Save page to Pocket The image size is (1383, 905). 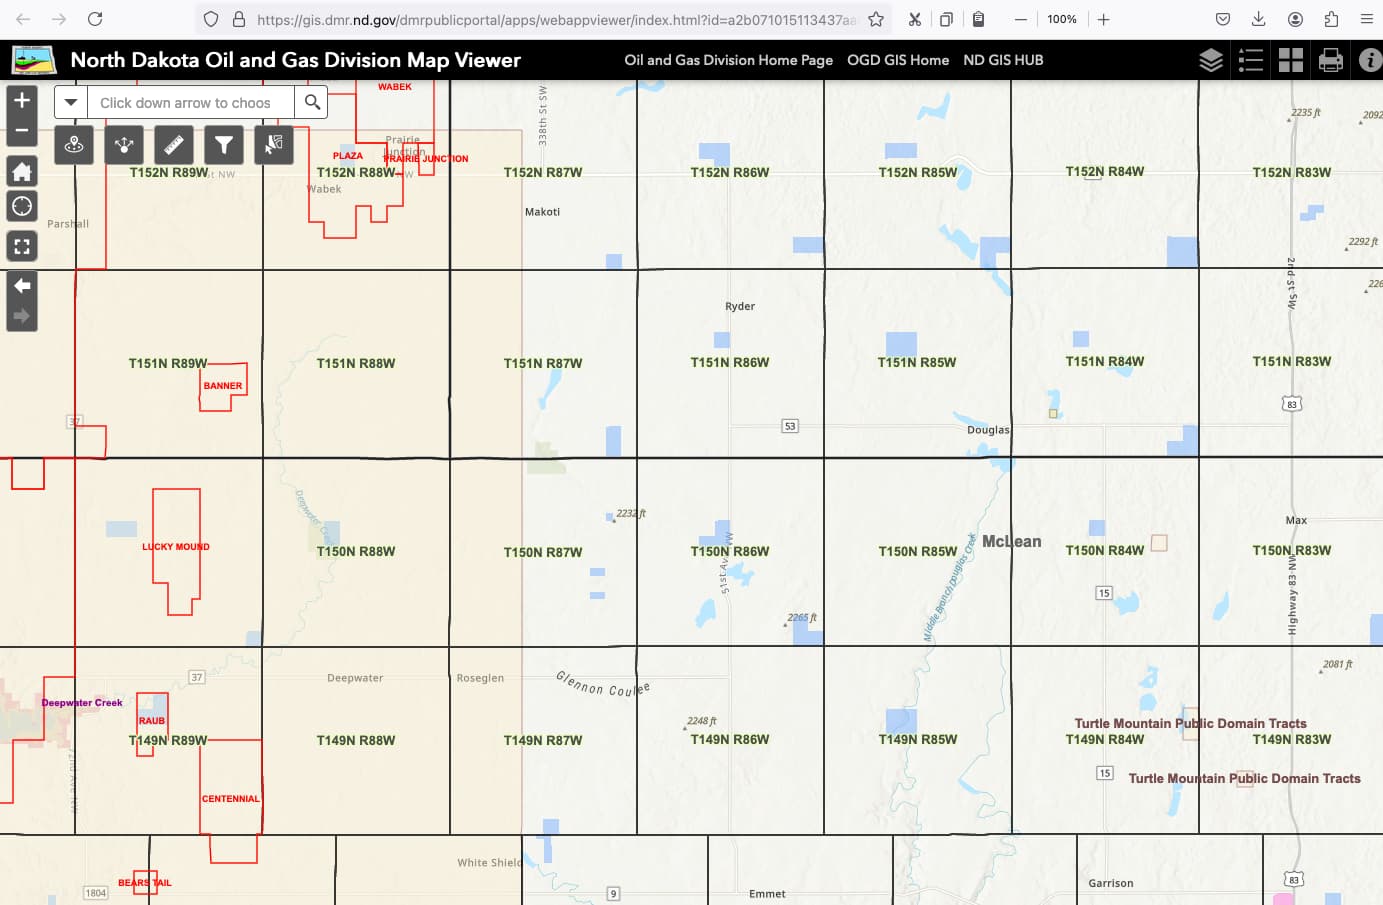(x=1223, y=19)
